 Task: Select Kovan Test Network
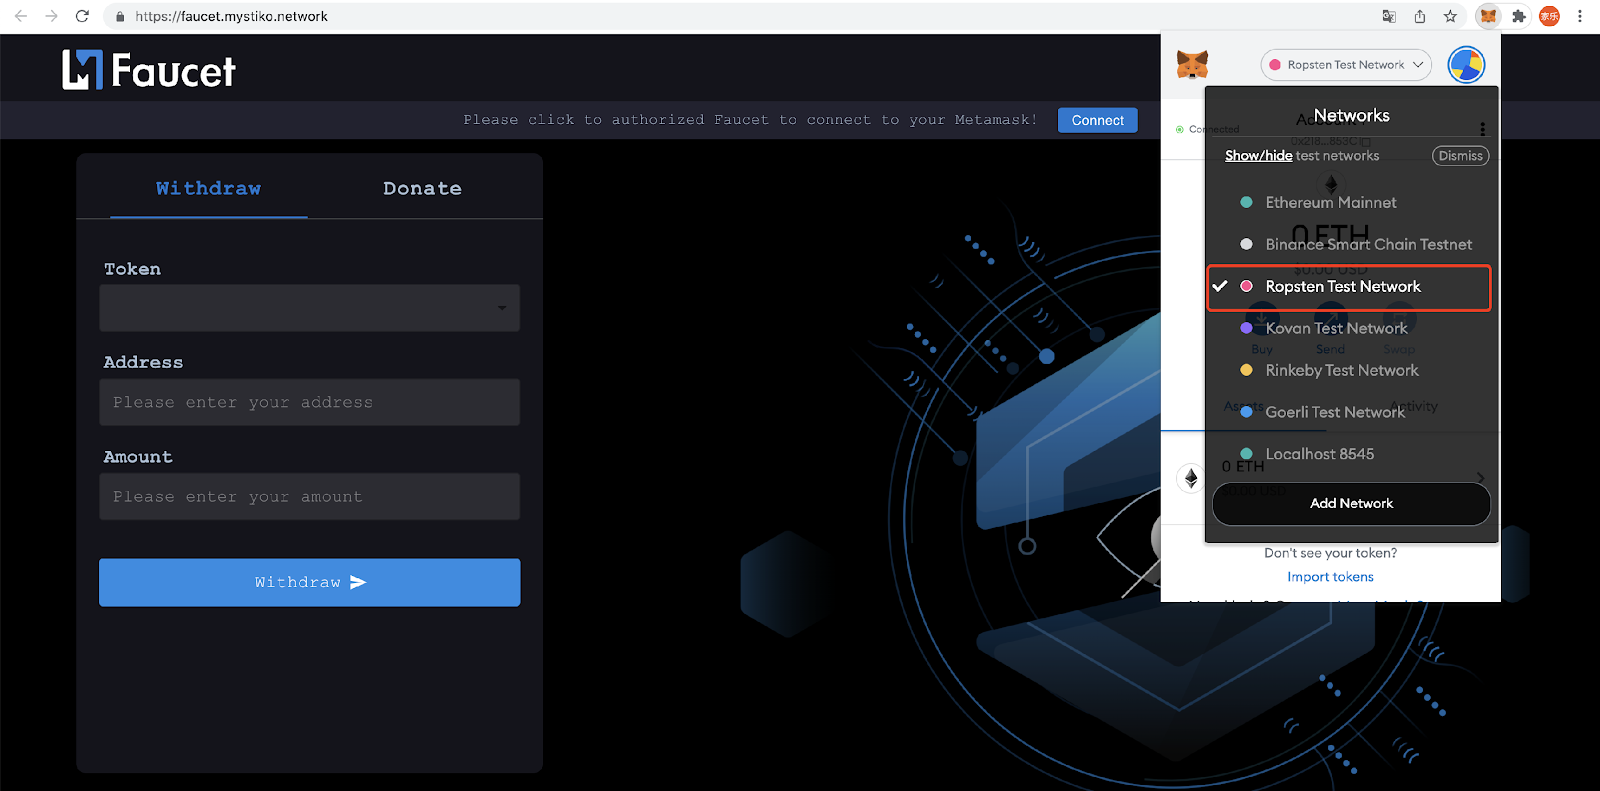click(1351, 328)
